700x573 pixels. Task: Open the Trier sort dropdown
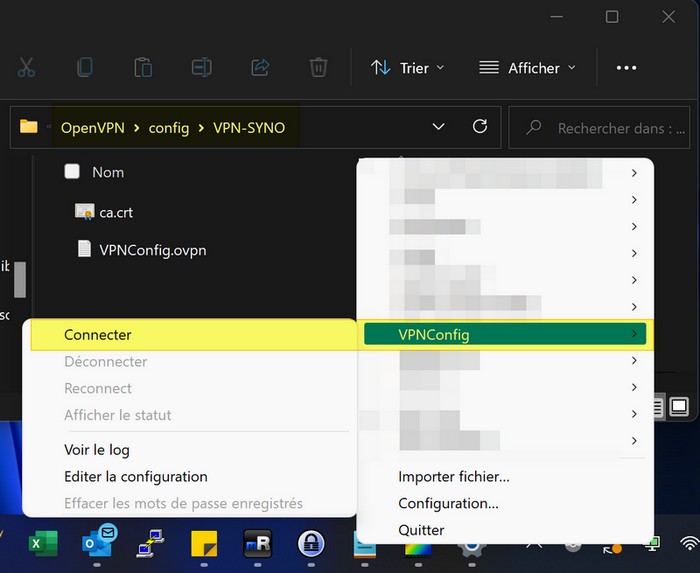pos(407,68)
